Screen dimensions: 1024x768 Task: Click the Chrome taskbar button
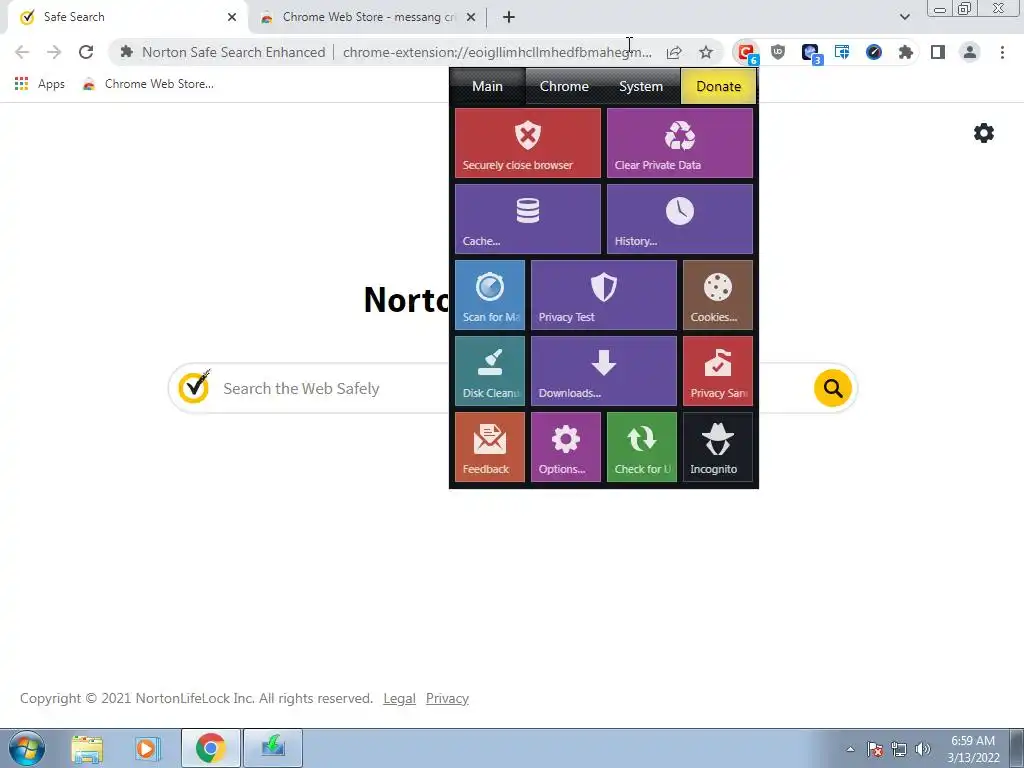[x=210, y=748]
